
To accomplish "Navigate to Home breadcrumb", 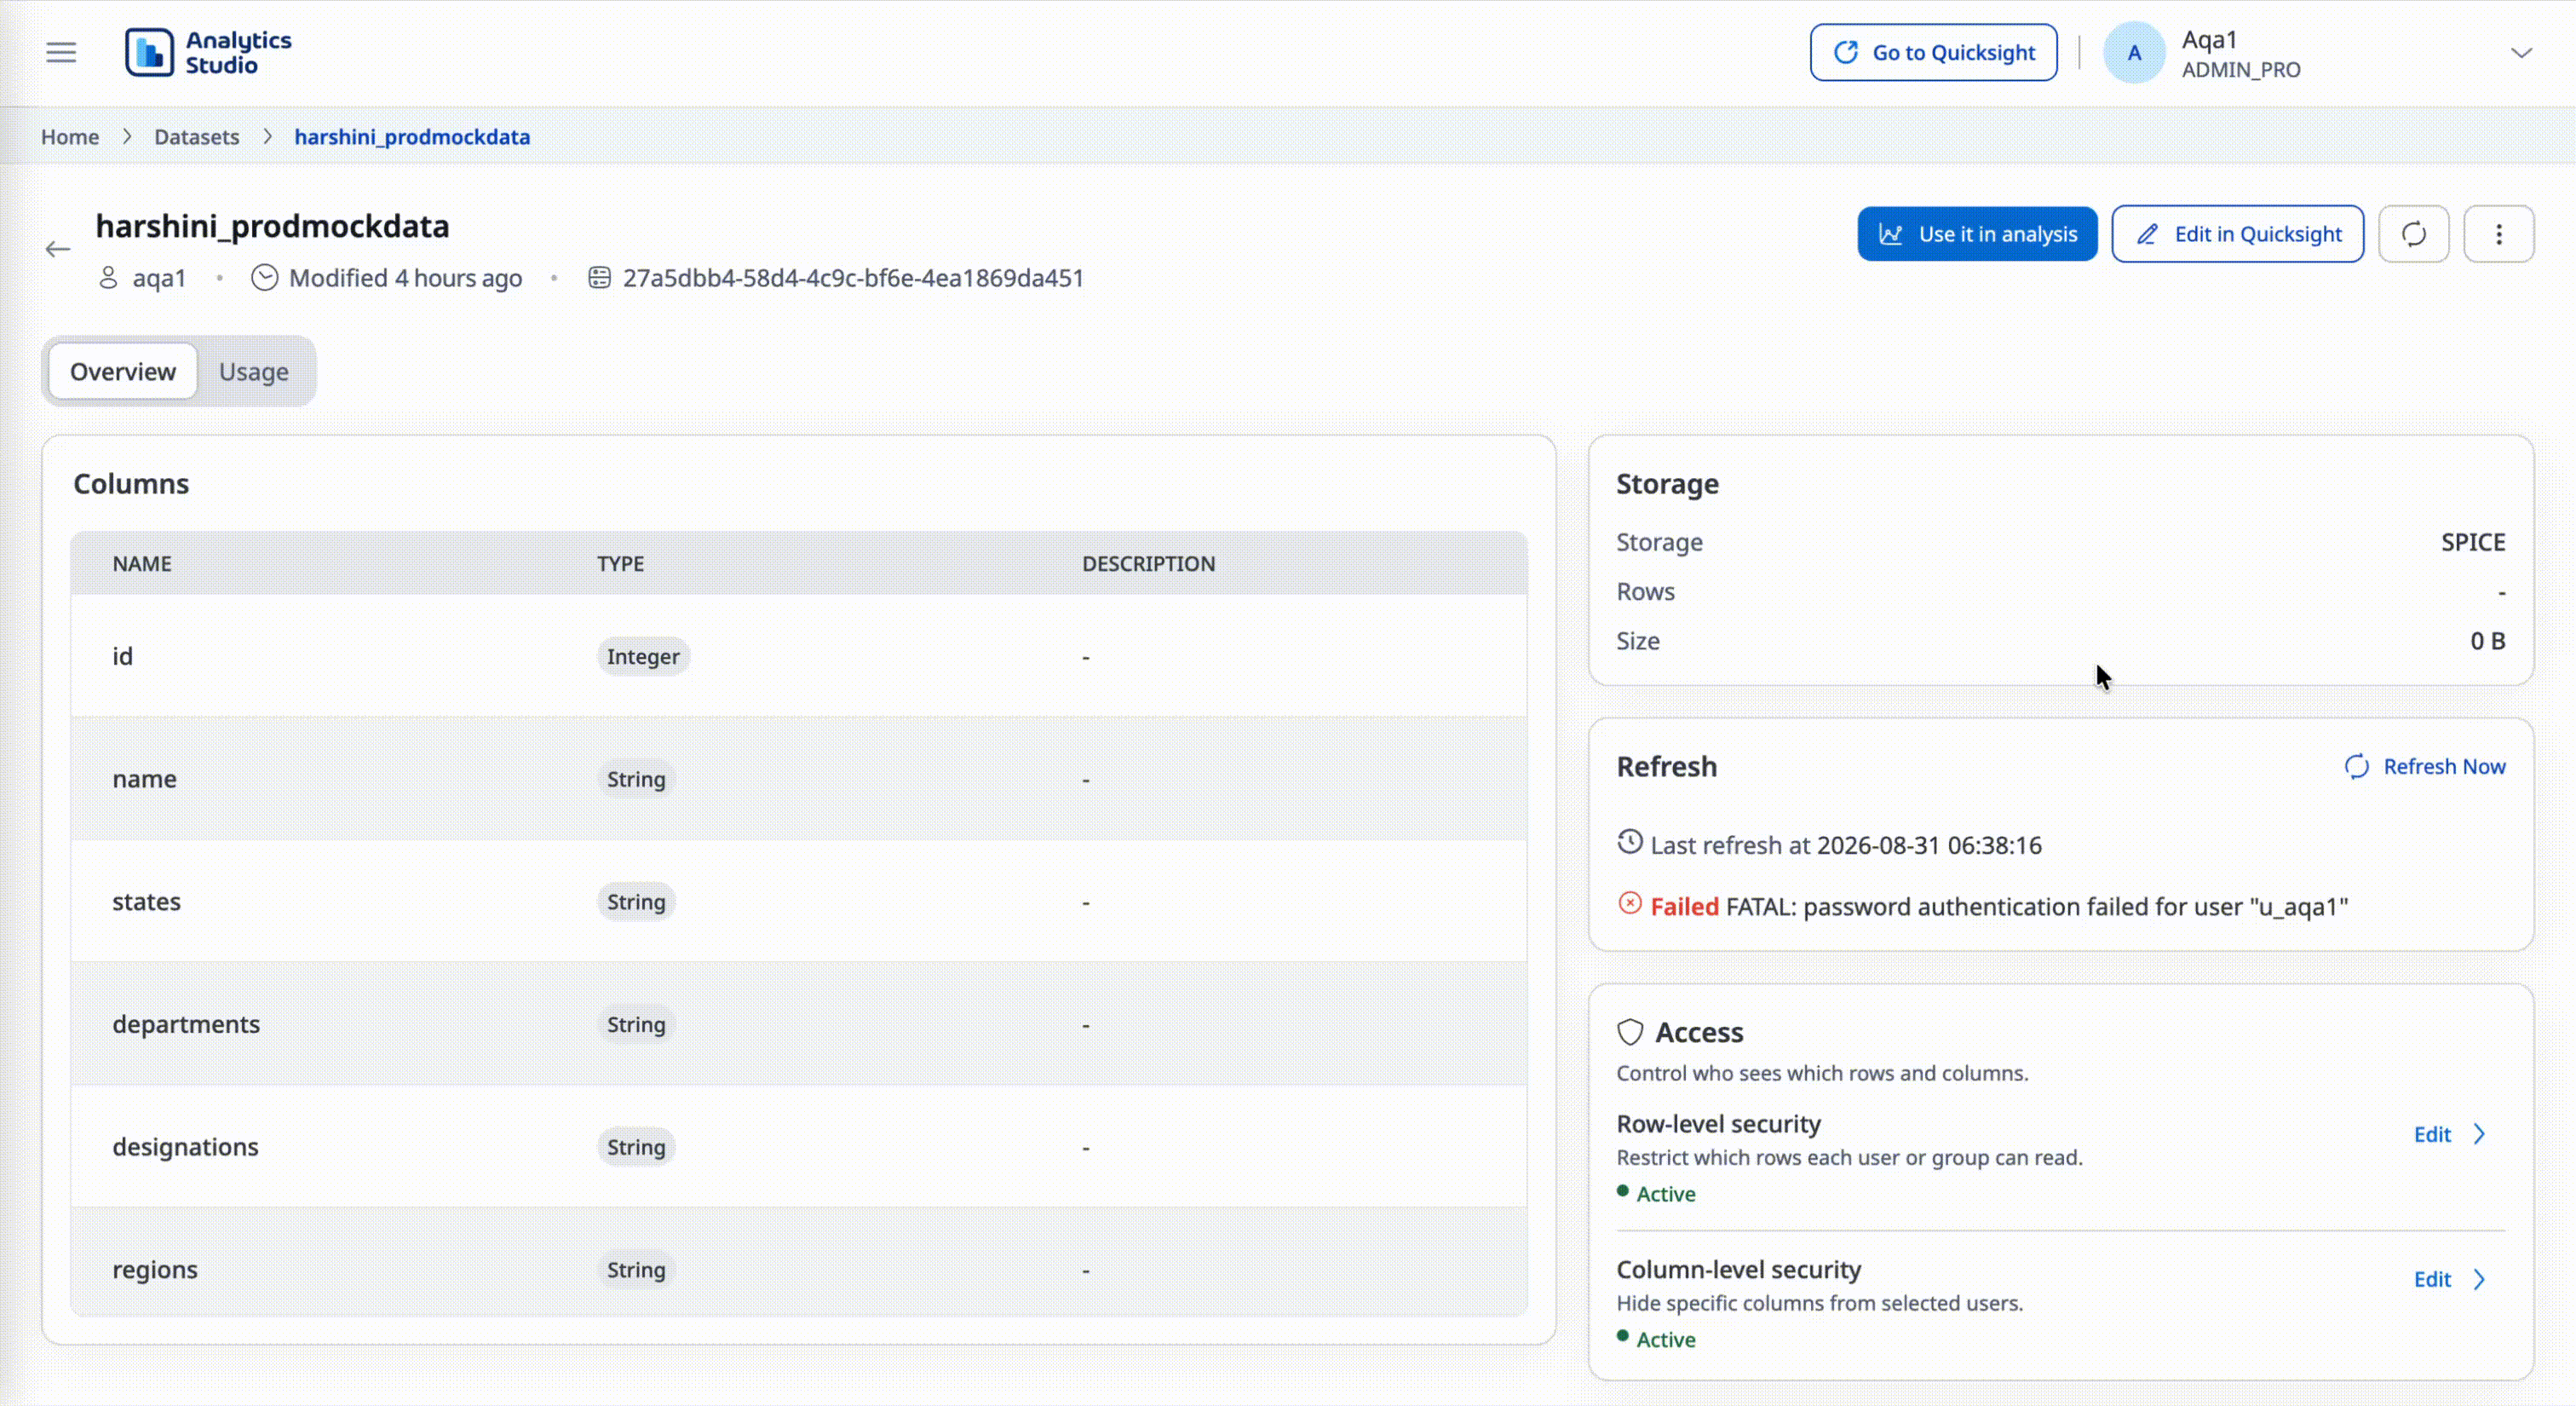I will click(x=70, y=137).
